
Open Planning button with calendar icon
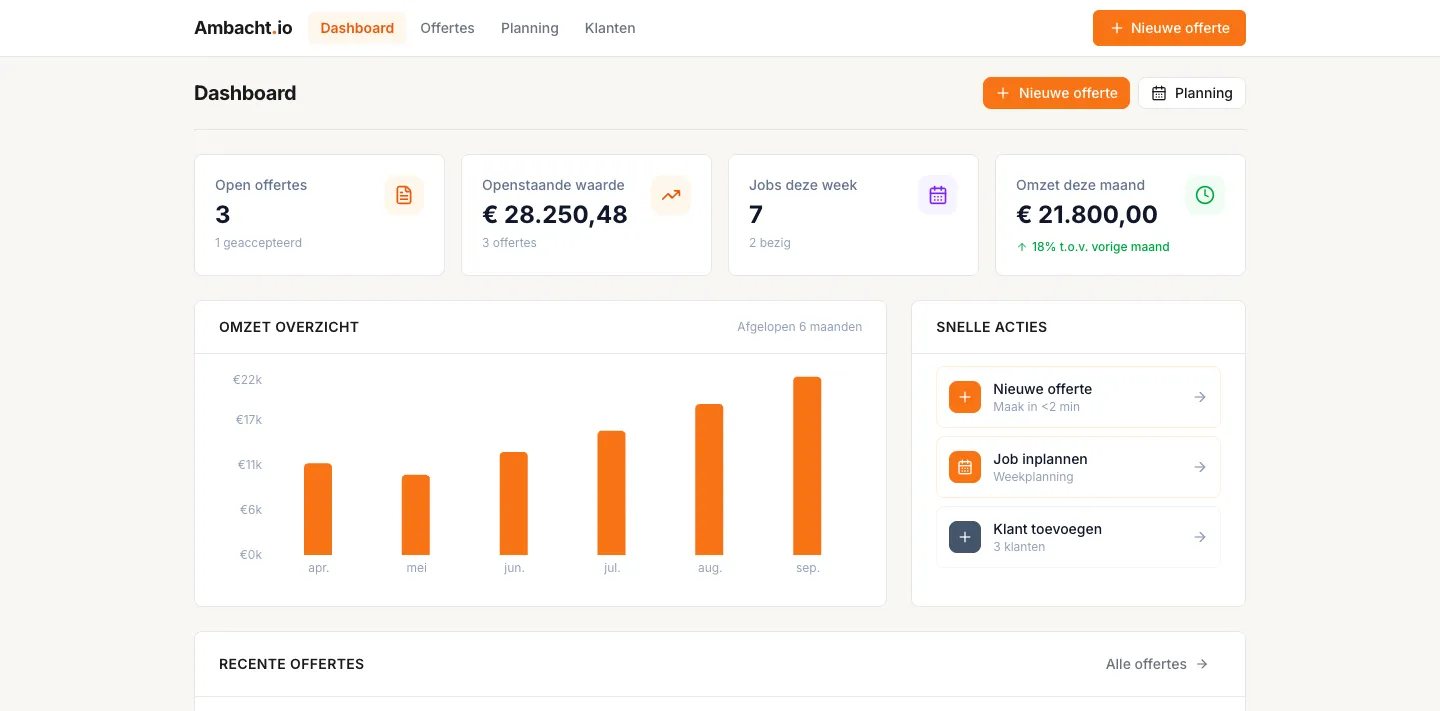coord(1192,93)
